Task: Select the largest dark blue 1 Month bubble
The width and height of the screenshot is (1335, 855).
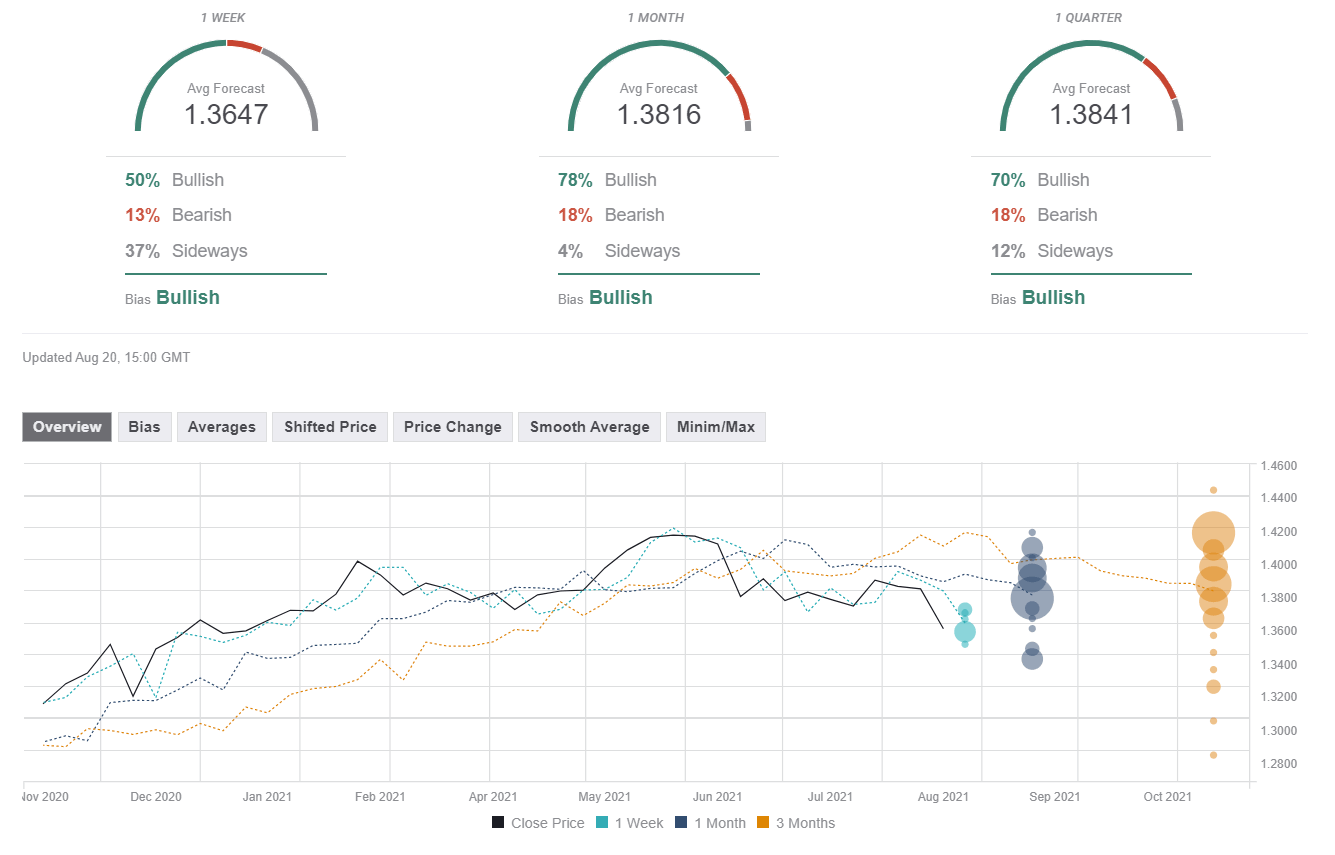Action: pyautogui.click(x=1032, y=599)
